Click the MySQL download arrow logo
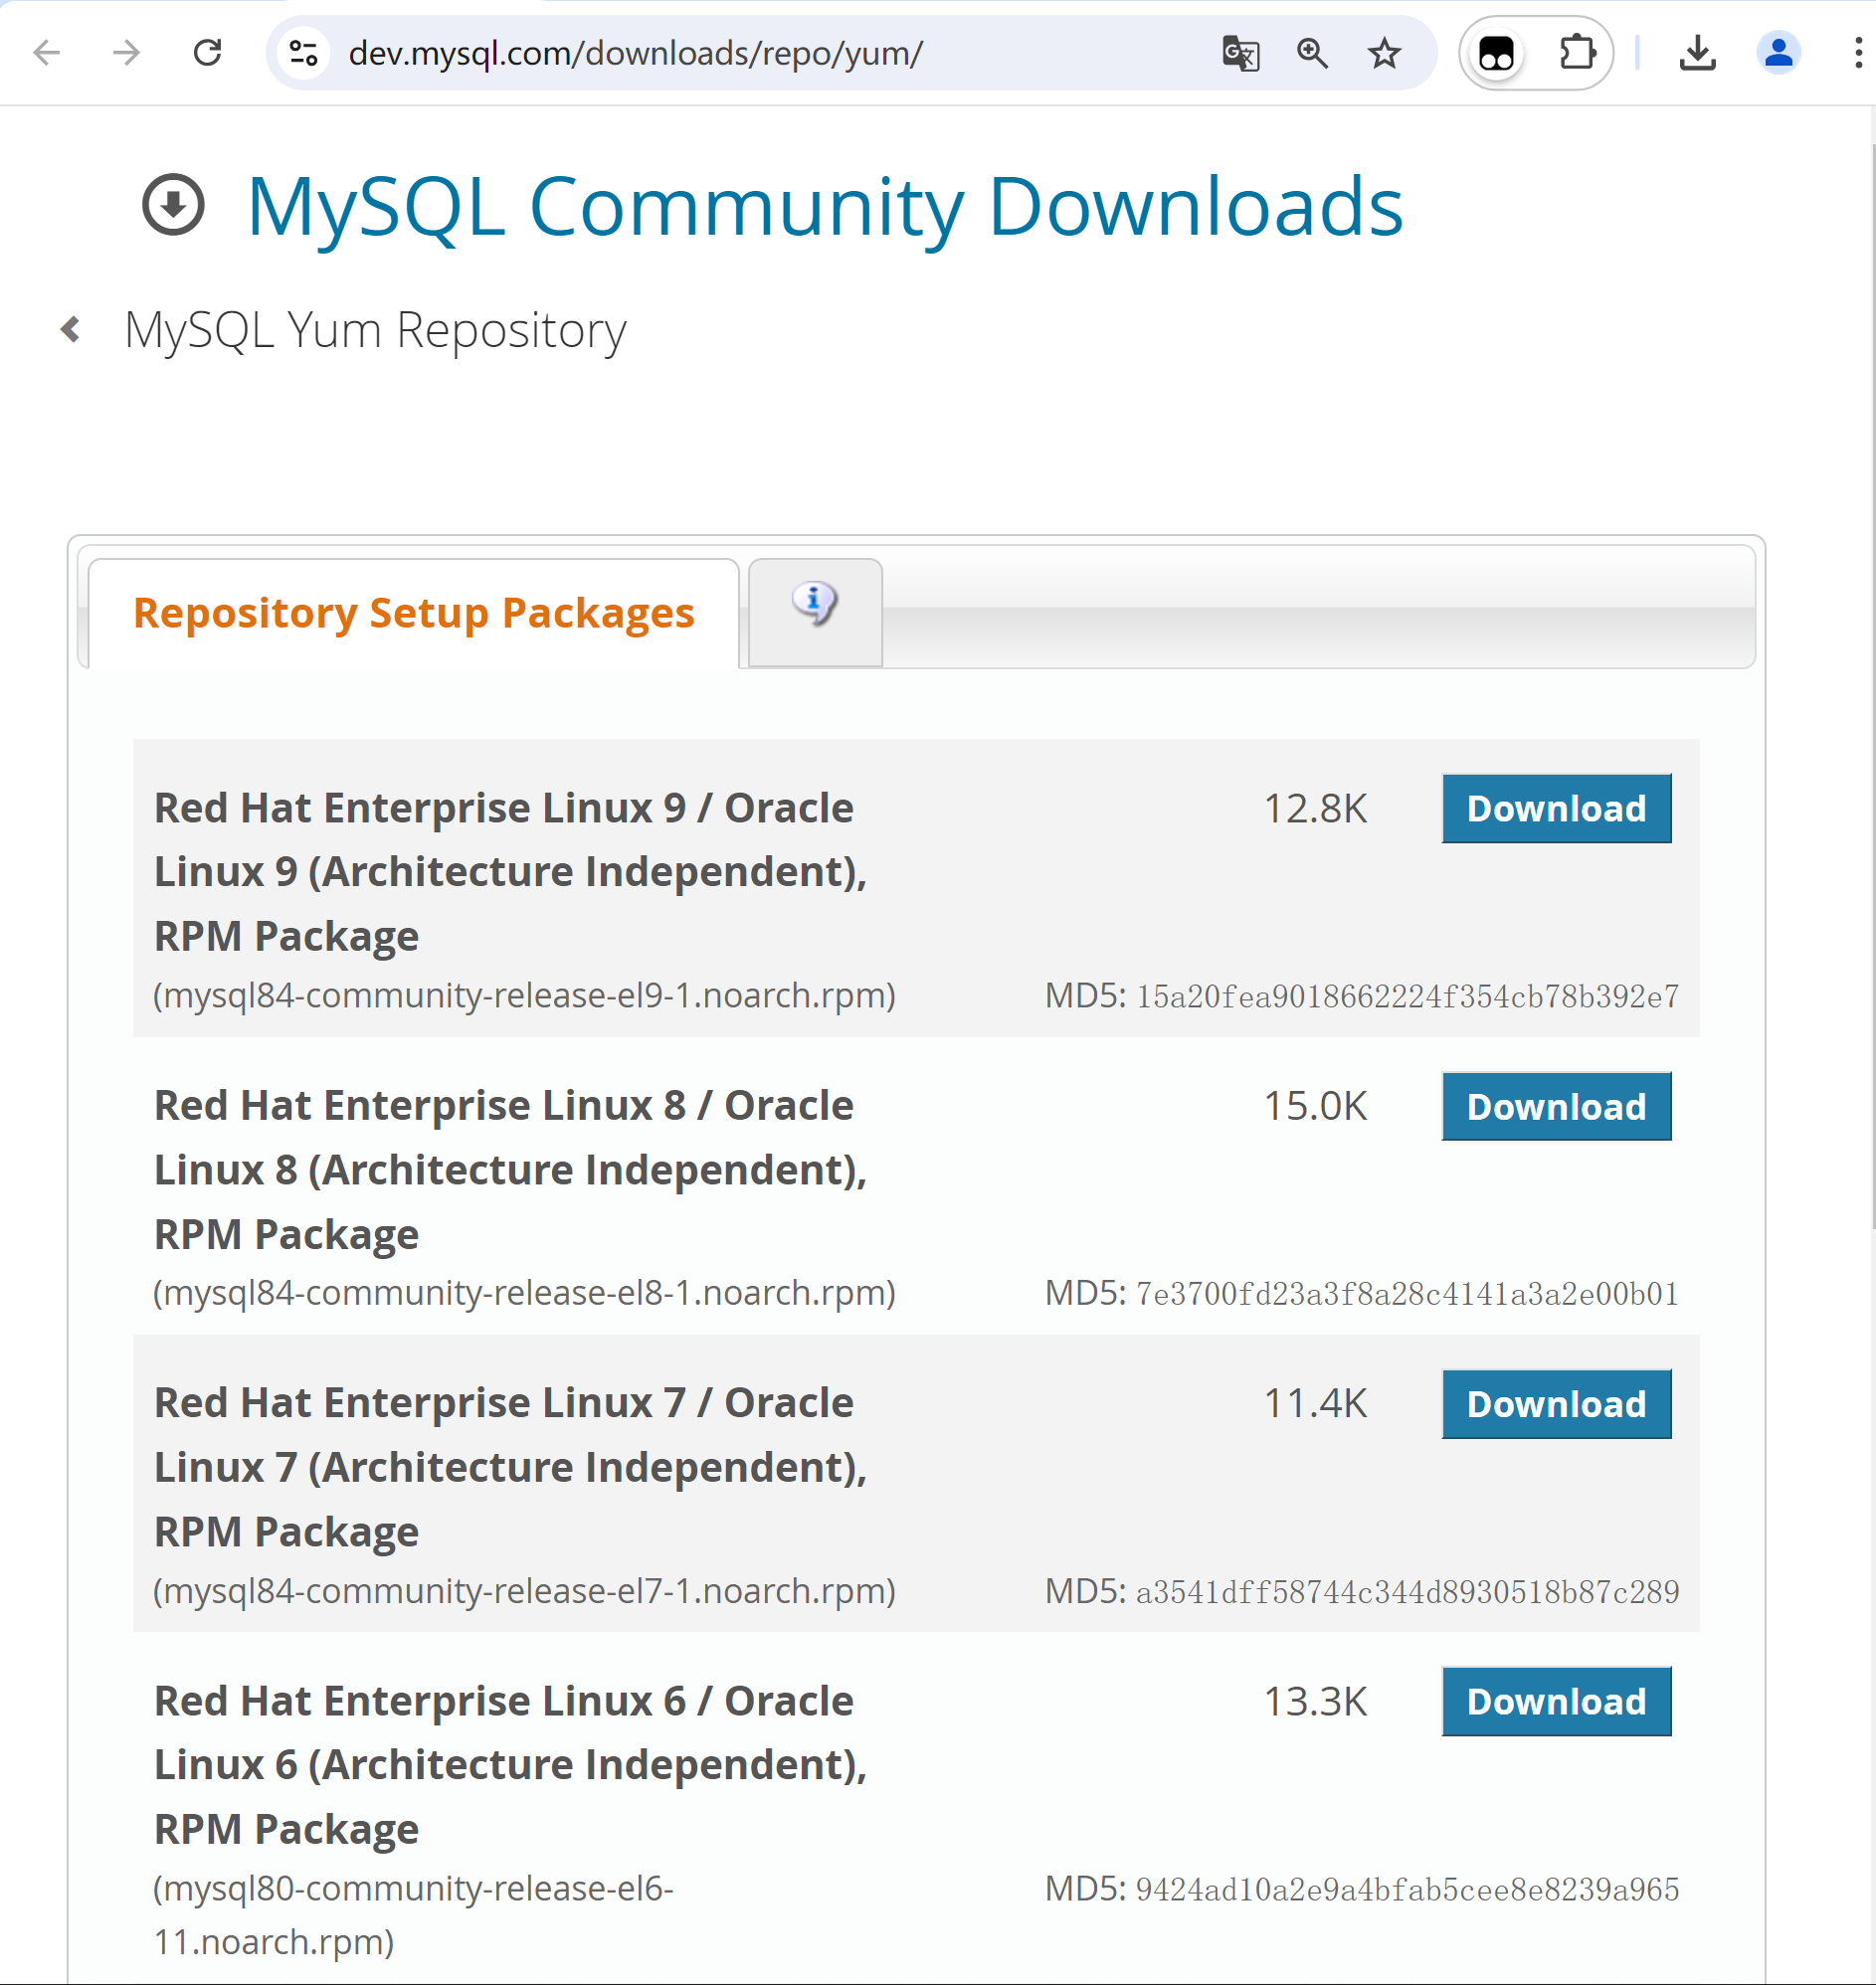Viewport: 1876px width, 1985px height. 173,207
